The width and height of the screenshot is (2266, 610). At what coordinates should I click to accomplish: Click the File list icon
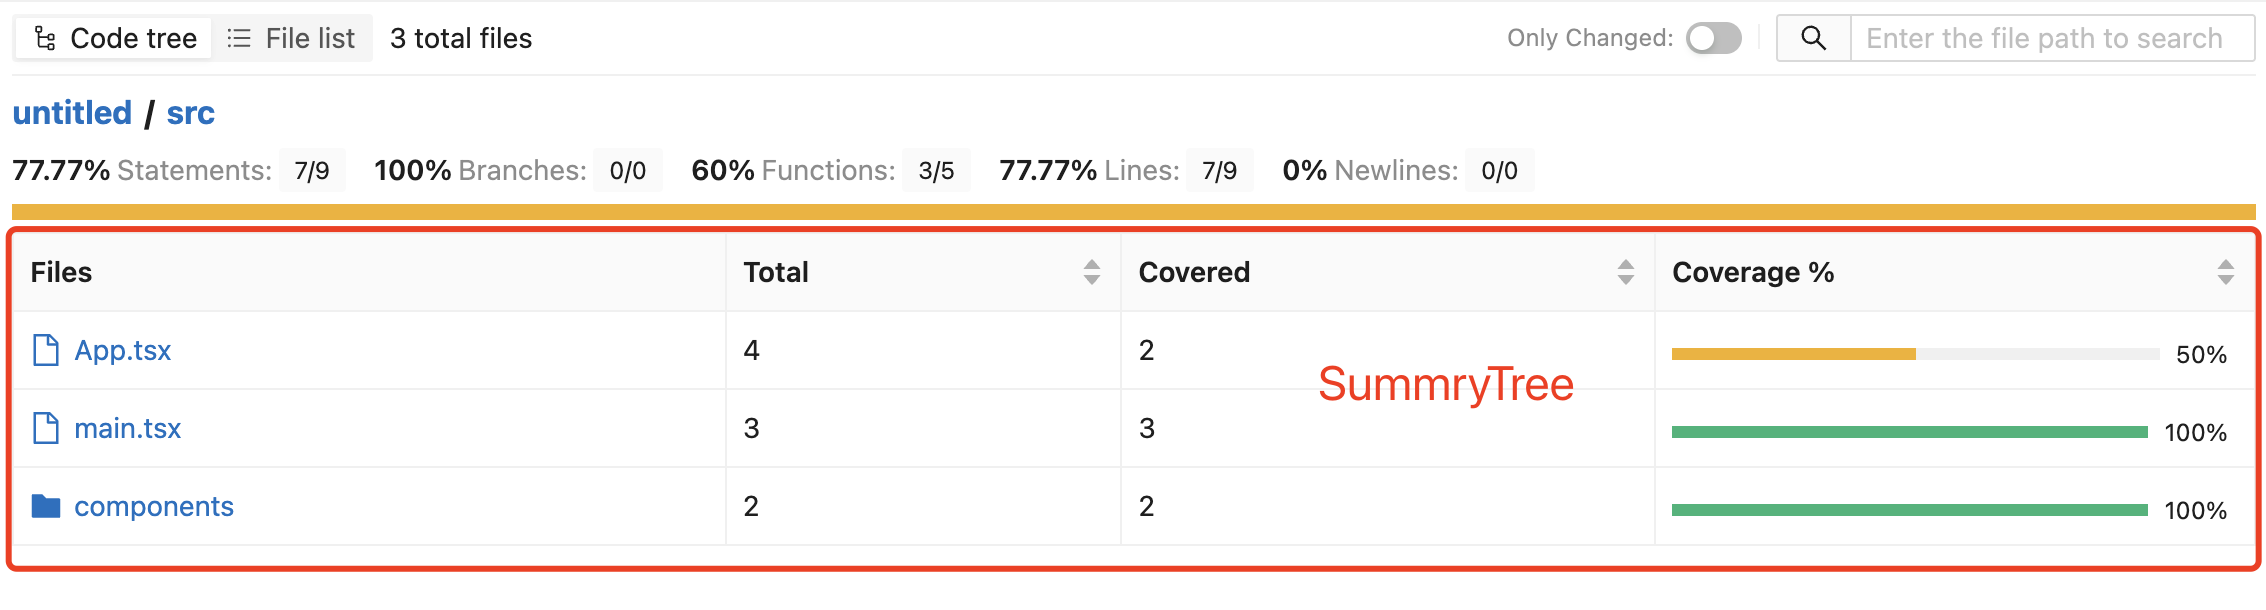[x=238, y=39]
